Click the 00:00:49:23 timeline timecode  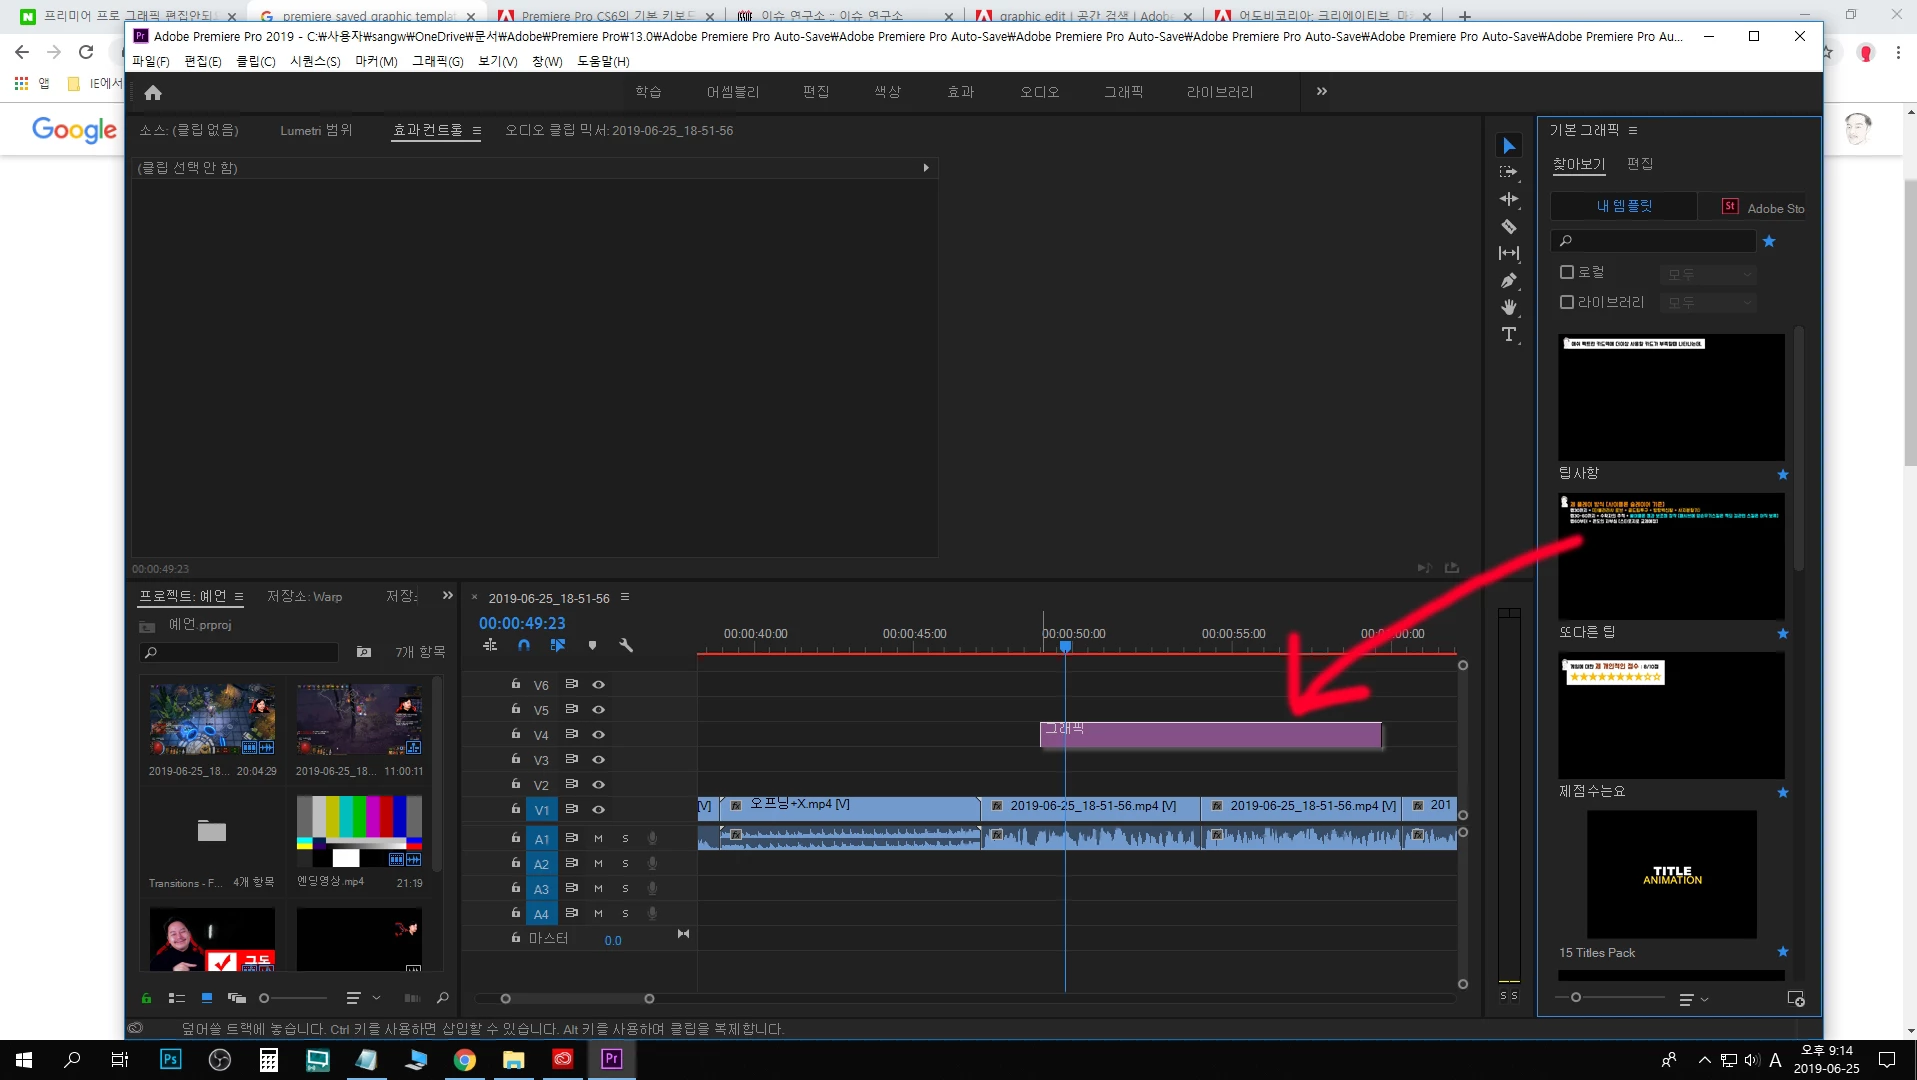coord(522,623)
